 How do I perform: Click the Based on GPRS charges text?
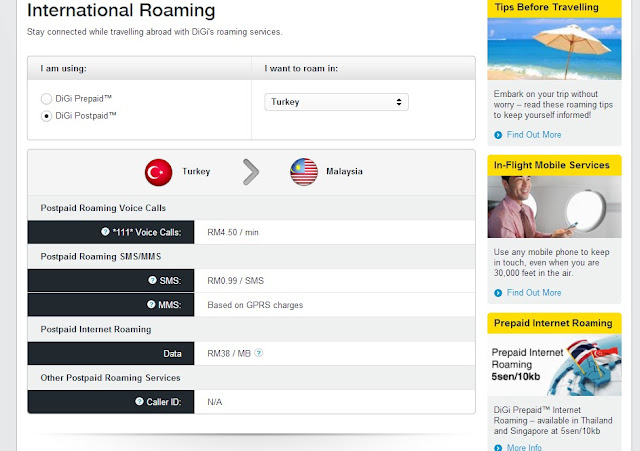[x=255, y=305]
